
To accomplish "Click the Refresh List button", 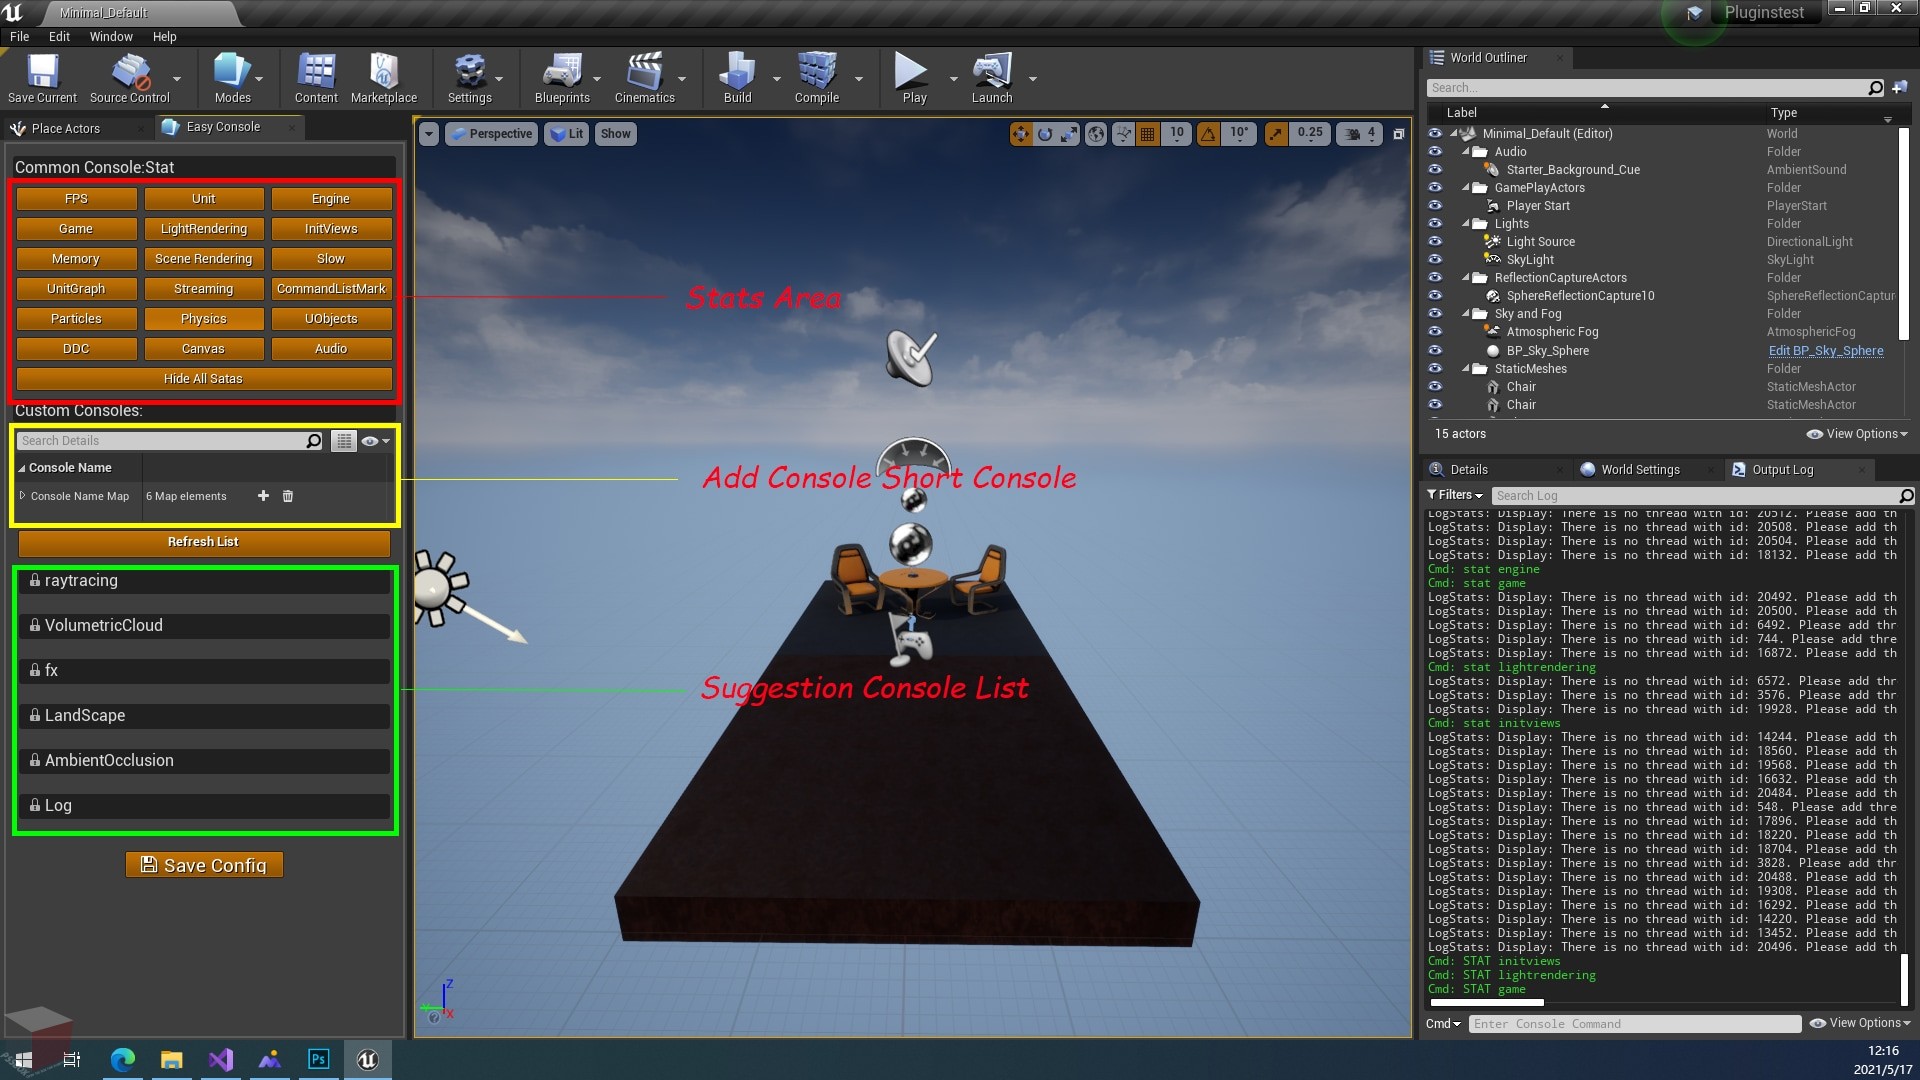I will point(203,542).
